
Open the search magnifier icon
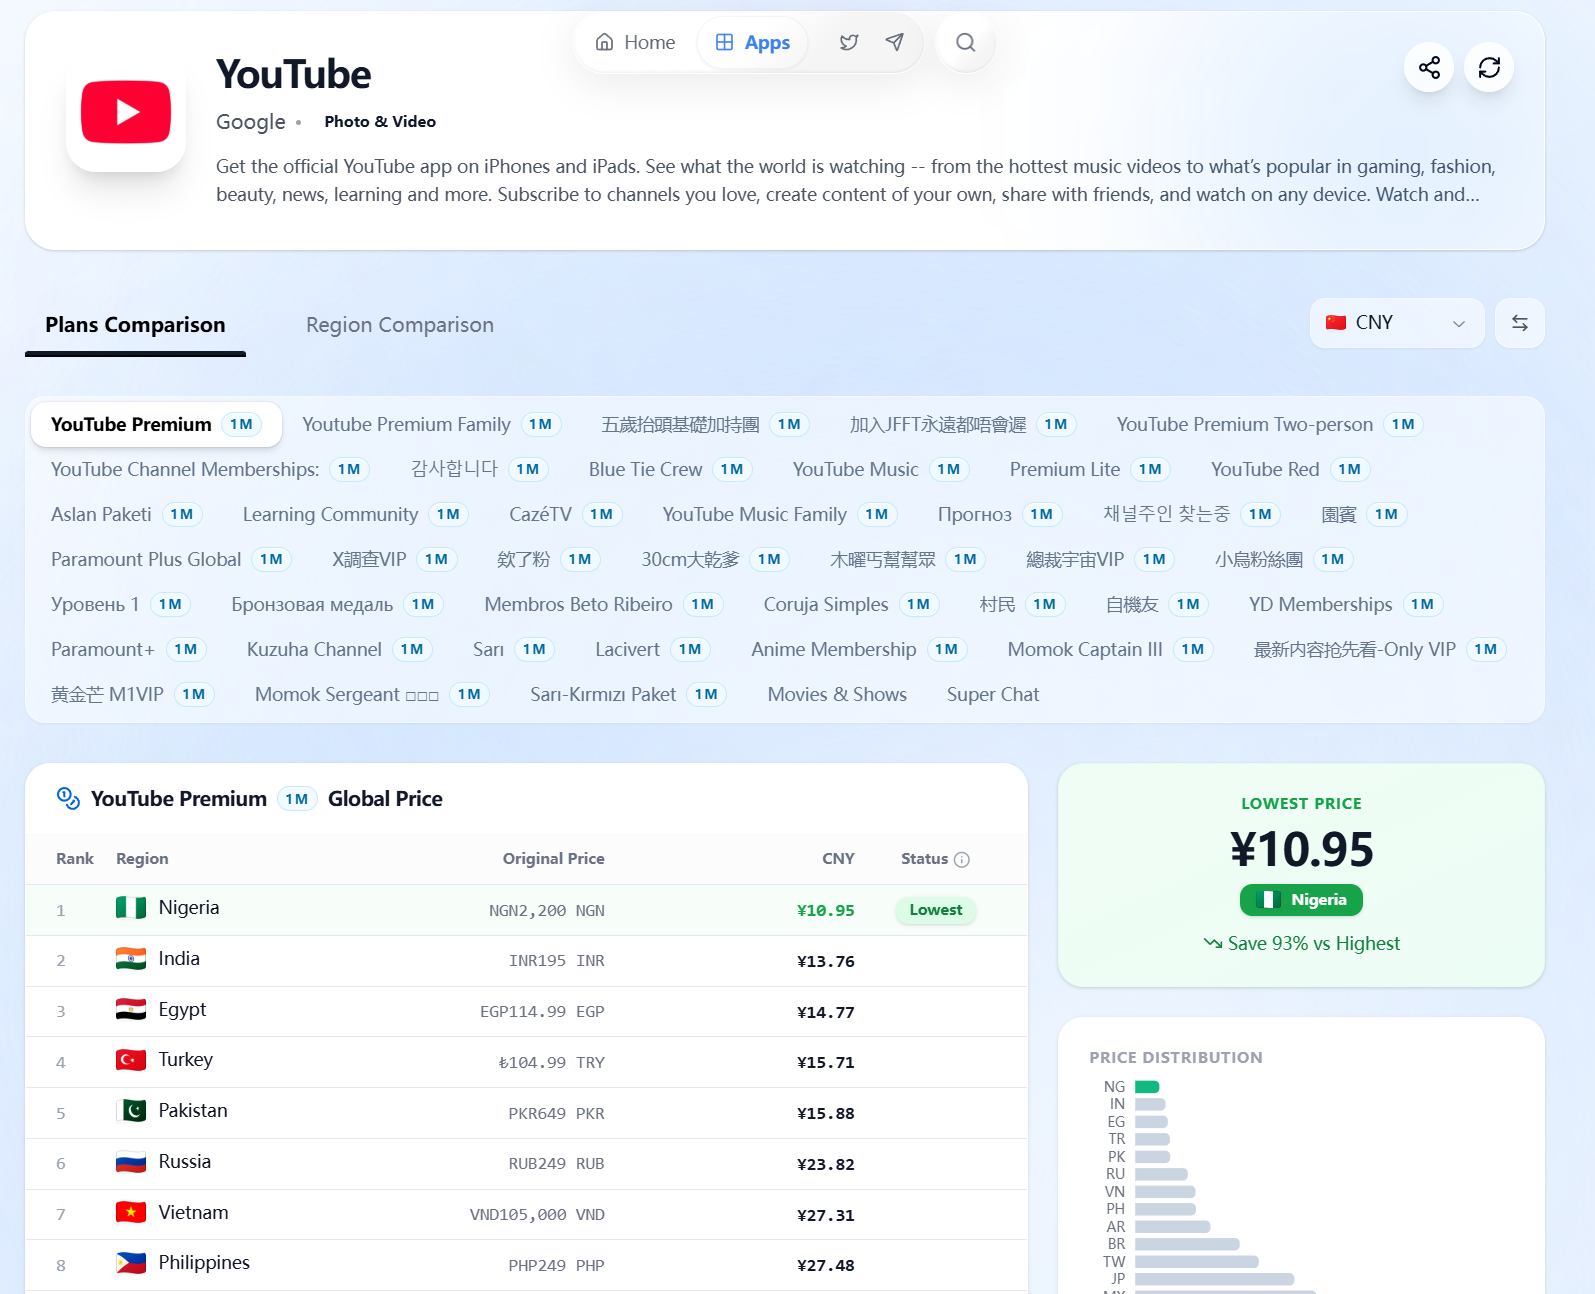pos(965,42)
